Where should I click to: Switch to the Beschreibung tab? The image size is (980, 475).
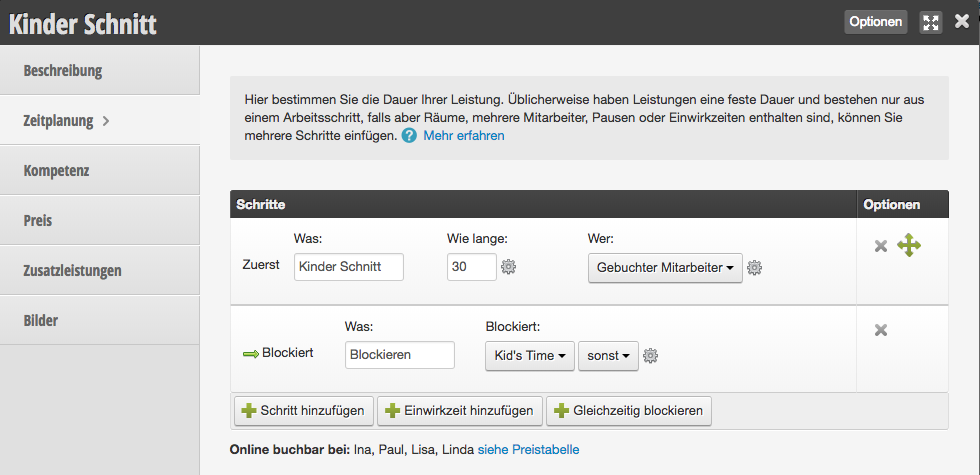point(100,70)
